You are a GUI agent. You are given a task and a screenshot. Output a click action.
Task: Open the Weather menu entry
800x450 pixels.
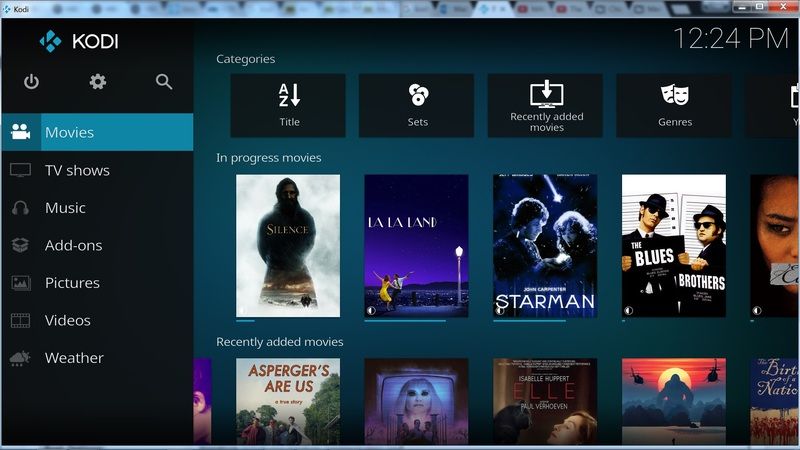[x=97, y=358]
